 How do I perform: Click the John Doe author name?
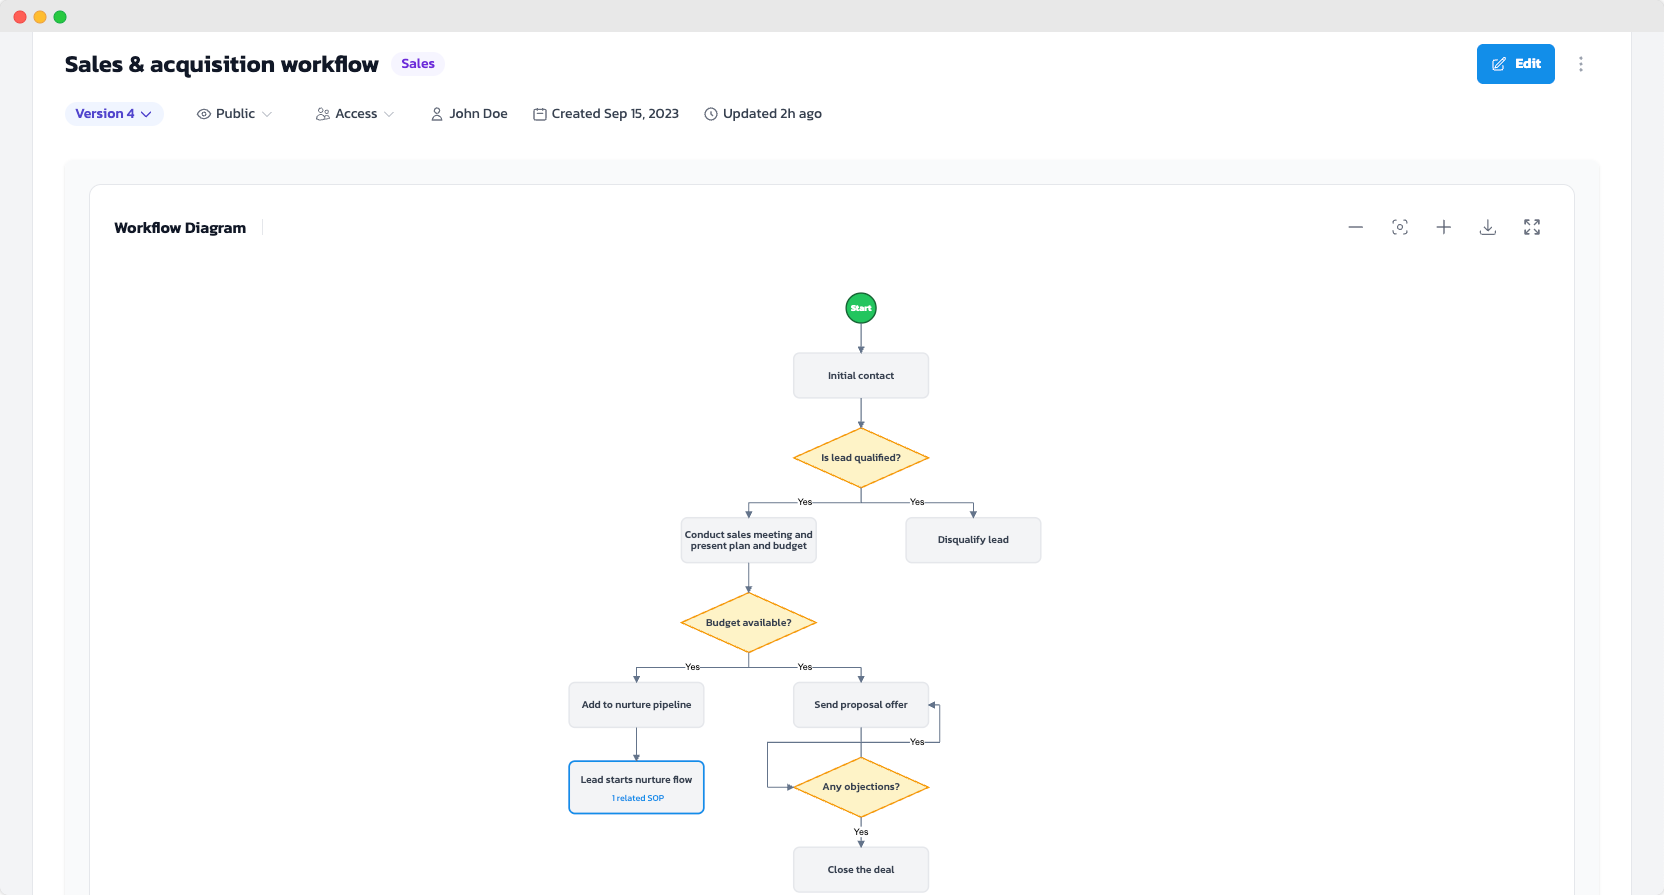(478, 114)
